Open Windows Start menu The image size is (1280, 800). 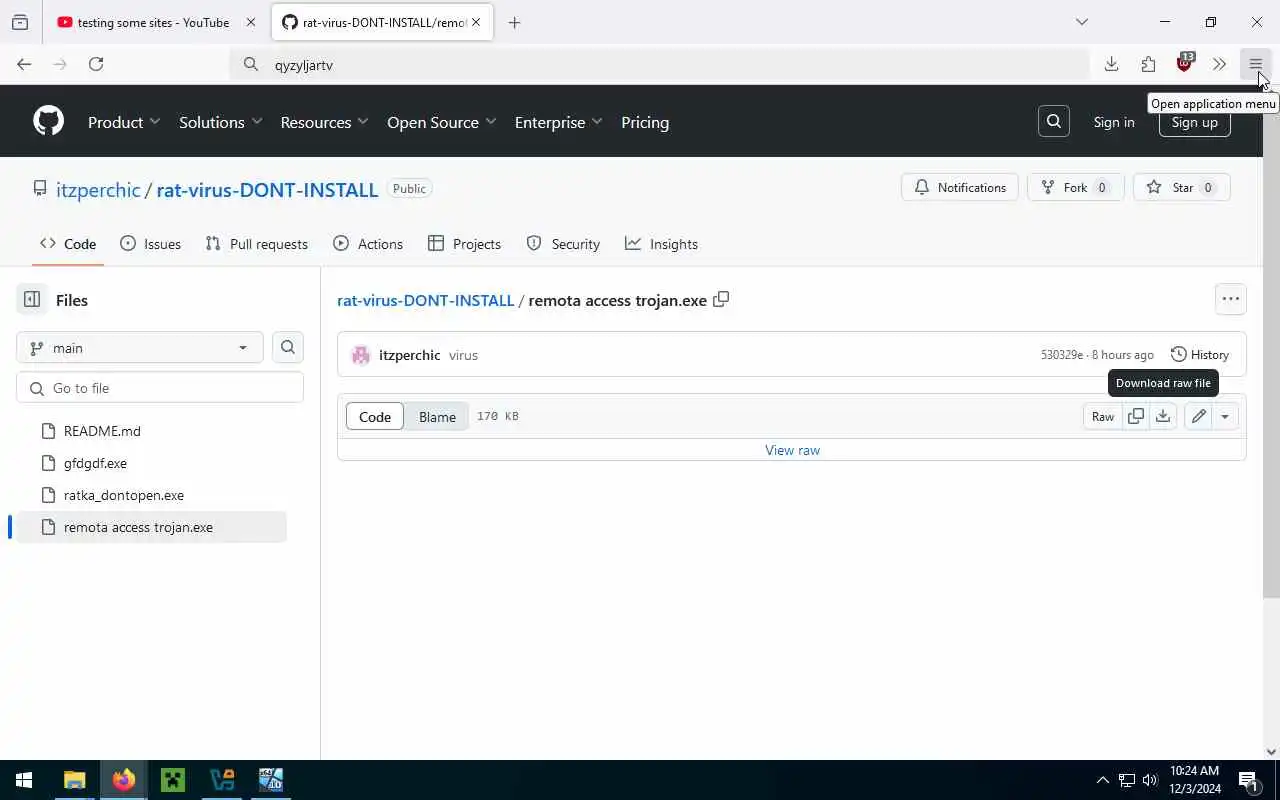point(24,780)
